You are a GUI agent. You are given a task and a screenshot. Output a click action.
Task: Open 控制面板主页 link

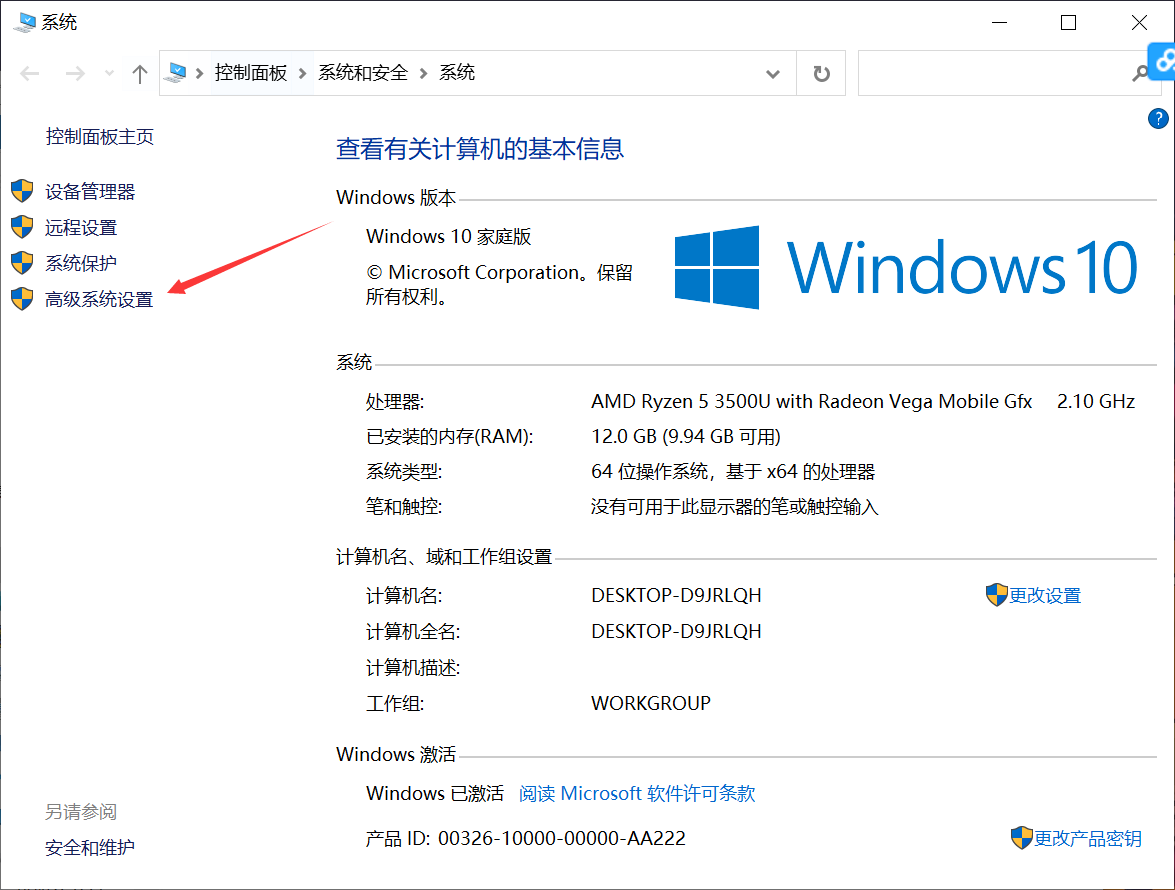[100, 136]
